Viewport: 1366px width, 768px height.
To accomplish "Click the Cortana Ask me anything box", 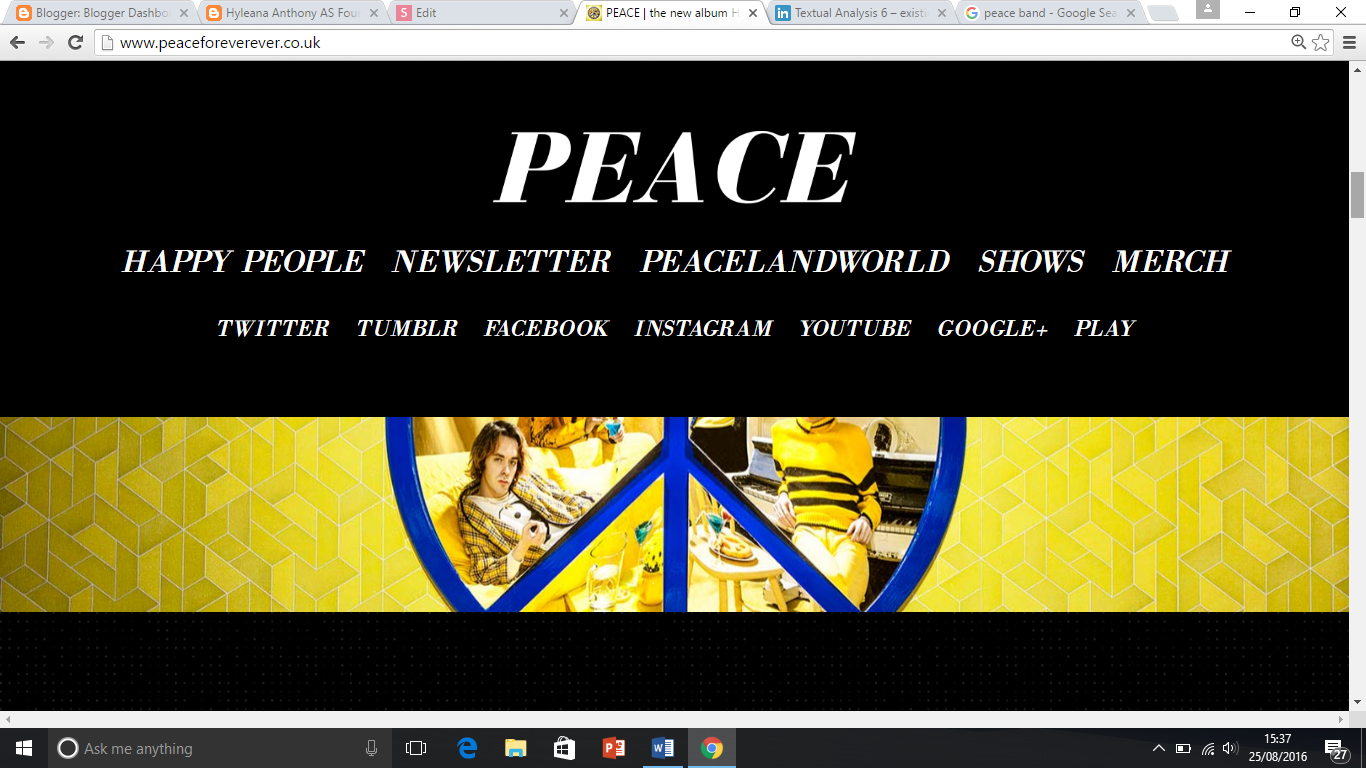I will click(x=220, y=748).
